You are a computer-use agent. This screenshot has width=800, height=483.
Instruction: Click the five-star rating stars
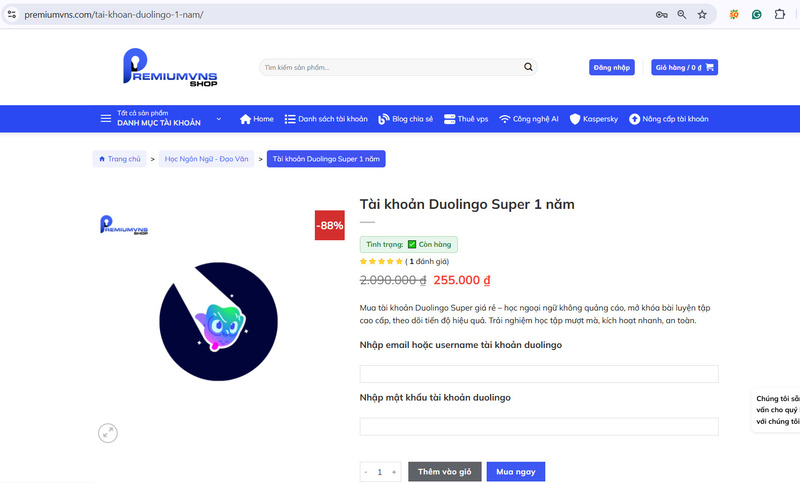click(381, 261)
